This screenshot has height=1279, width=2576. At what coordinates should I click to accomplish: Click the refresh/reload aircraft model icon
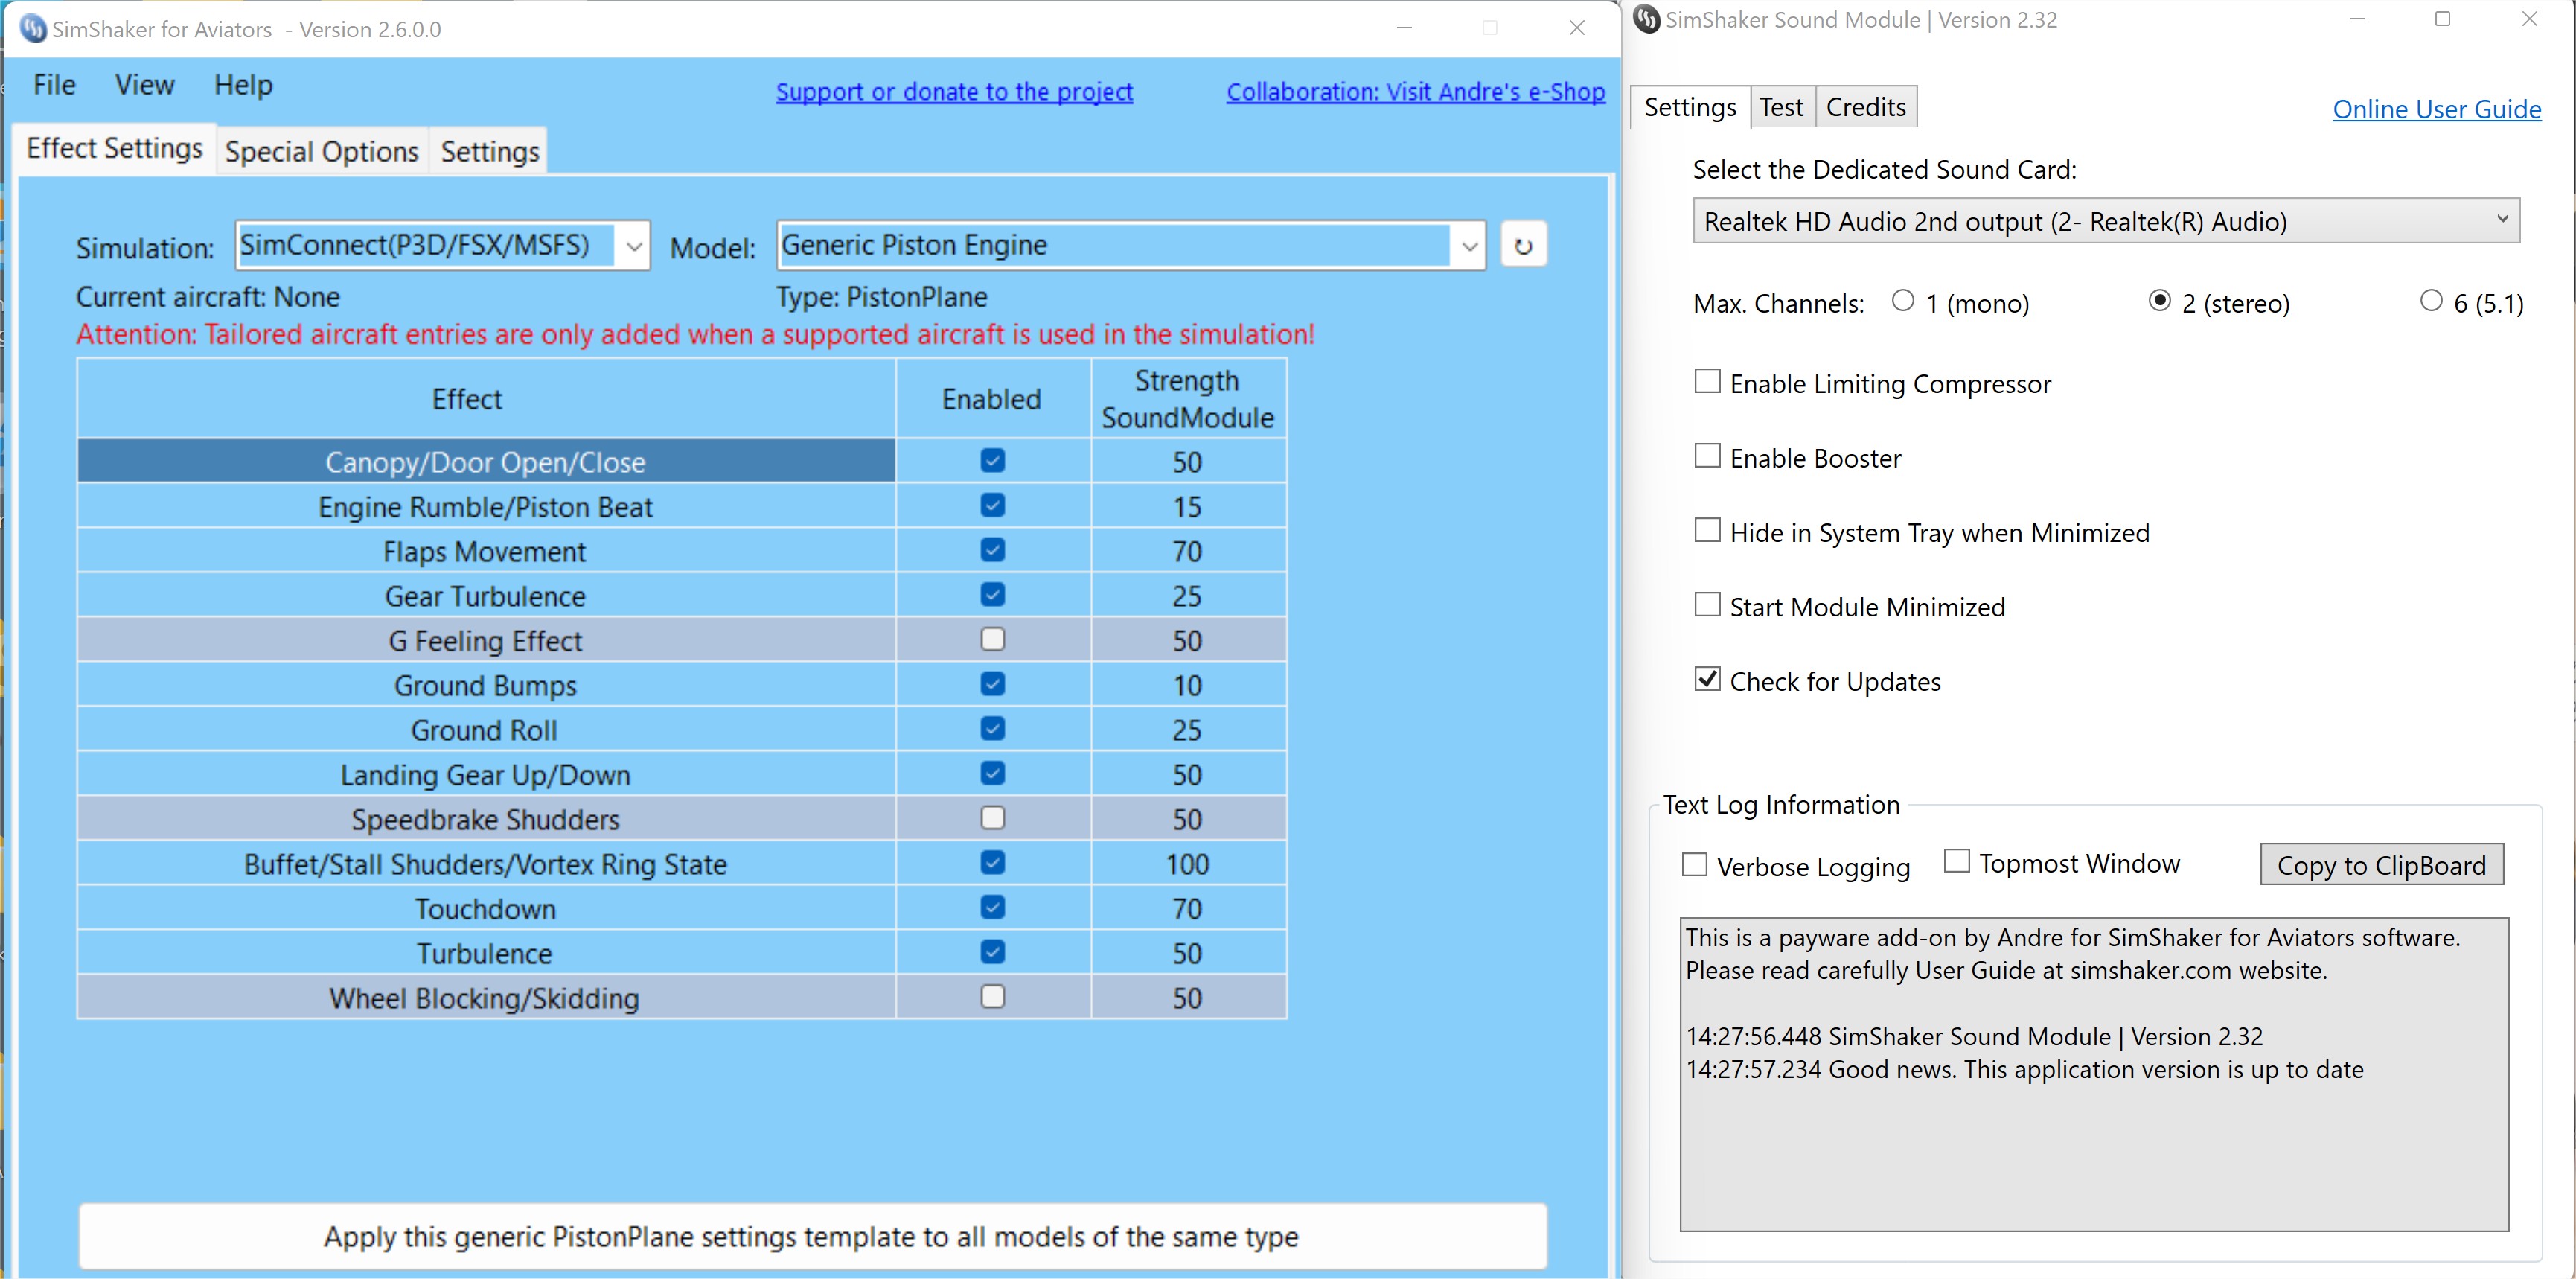pos(1523,245)
